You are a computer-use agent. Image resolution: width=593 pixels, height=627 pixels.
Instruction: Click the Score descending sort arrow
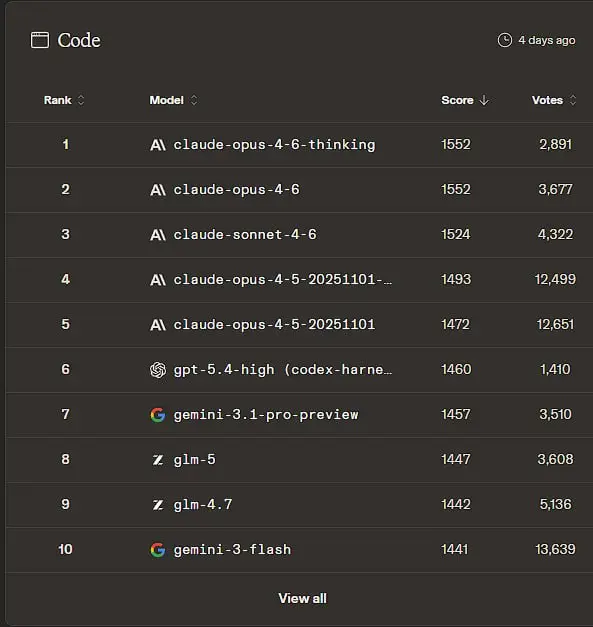[484, 100]
